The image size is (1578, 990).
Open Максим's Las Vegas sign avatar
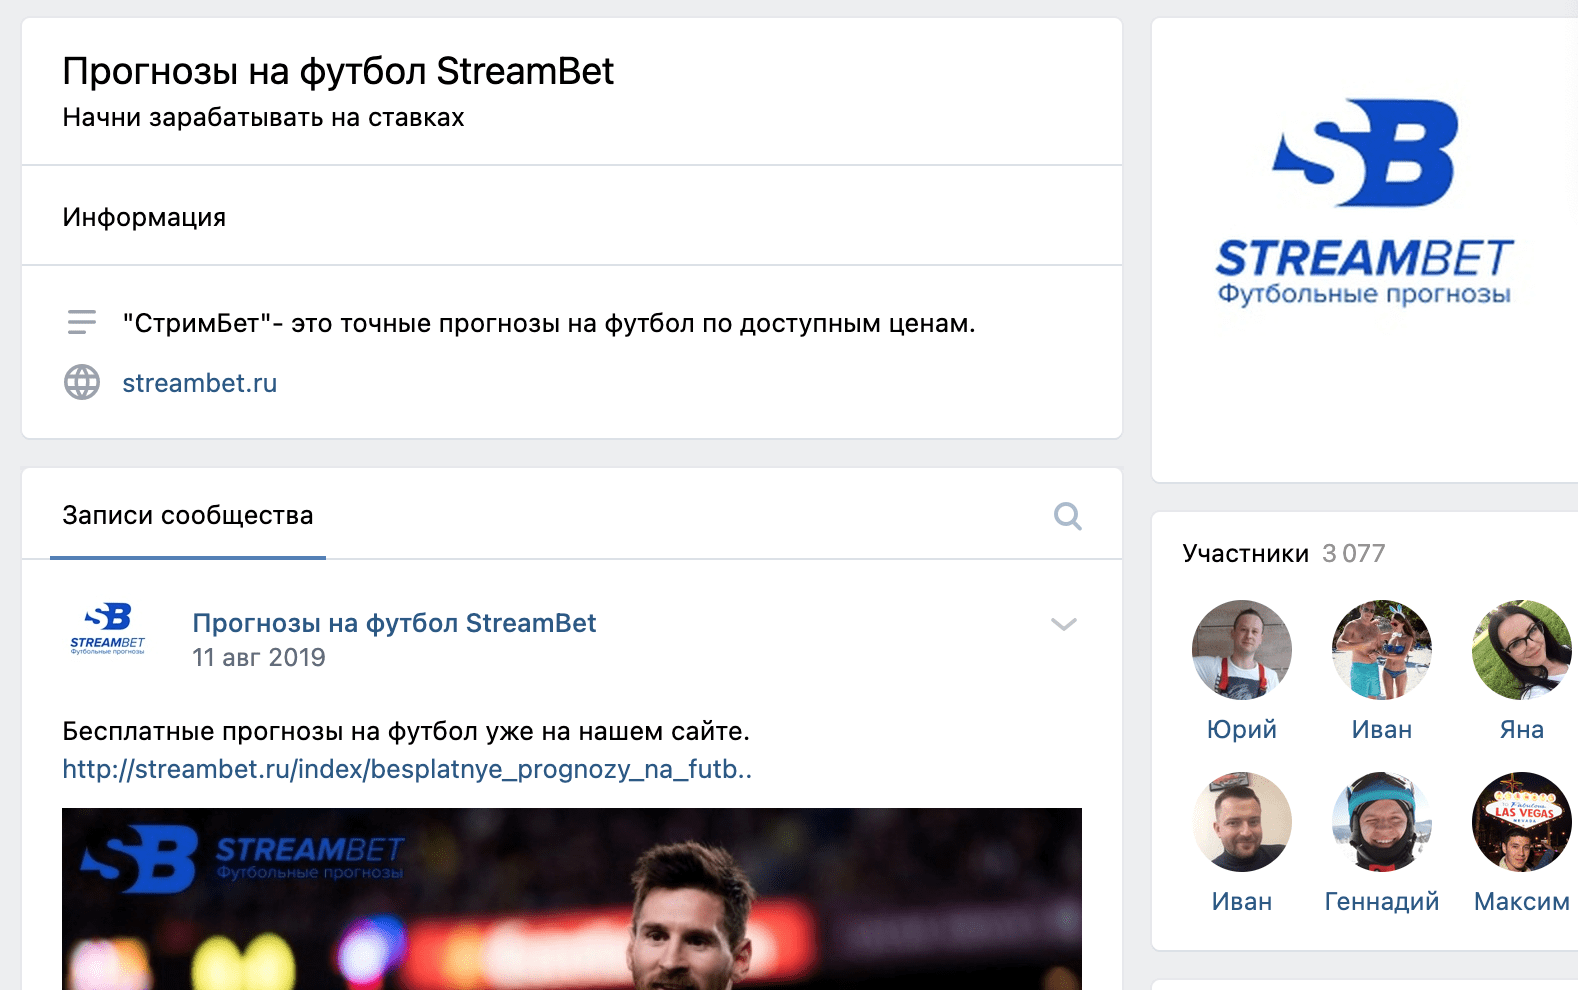pyautogui.click(x=1521, y=822)
